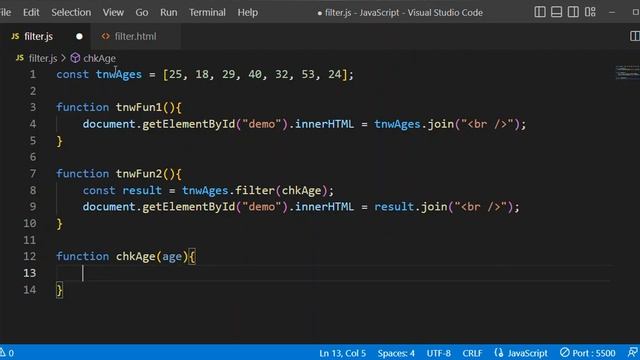Click line number 12 in gutter
The width and height of the screenshot is (640, 360).
(30, 256)
